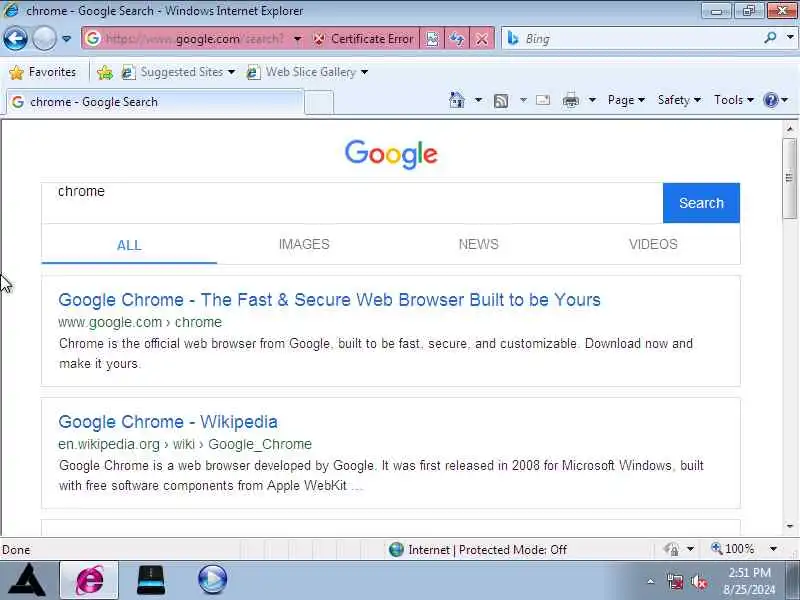
Task: Click the page scroll up arrow
Action: pyautogui.click(x=790, y=129)
